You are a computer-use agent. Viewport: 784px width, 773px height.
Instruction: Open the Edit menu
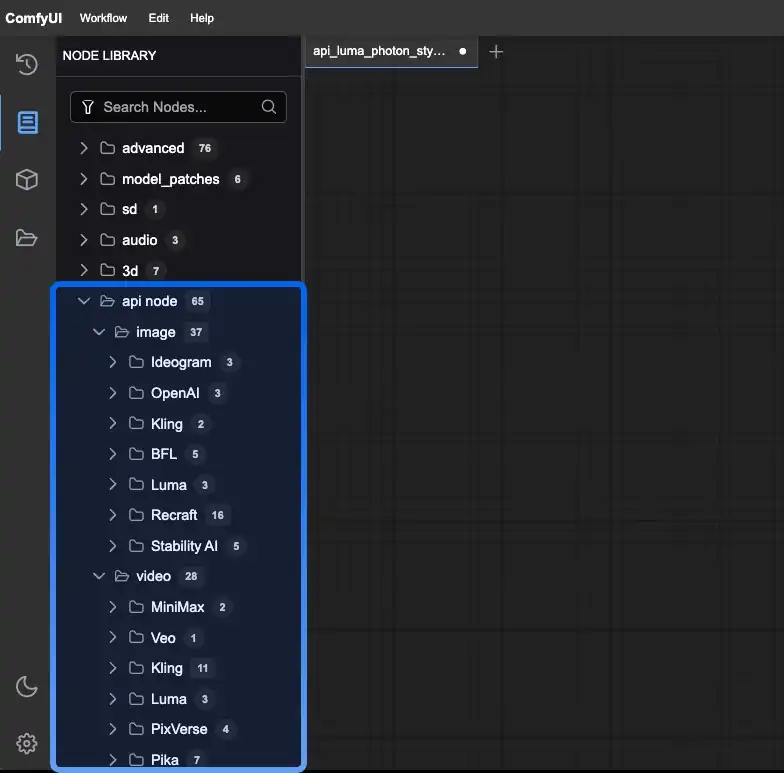pos(158,18)
